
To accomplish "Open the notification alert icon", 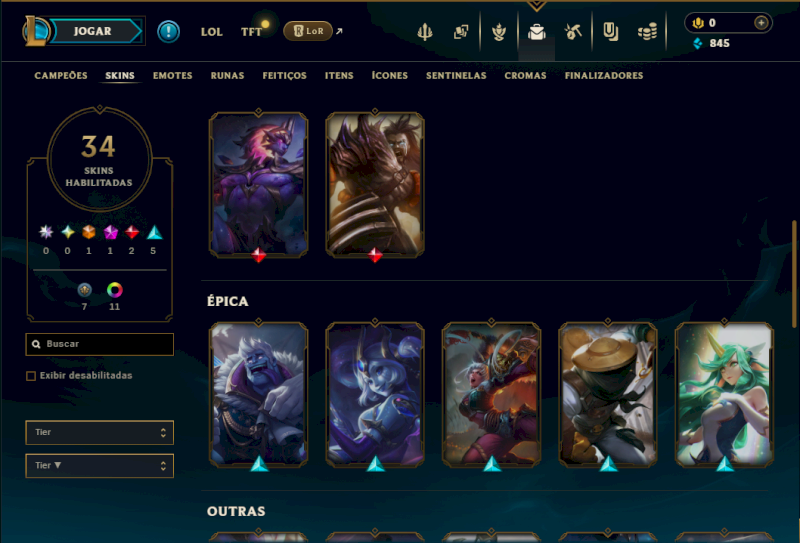I will coord(168,32).
